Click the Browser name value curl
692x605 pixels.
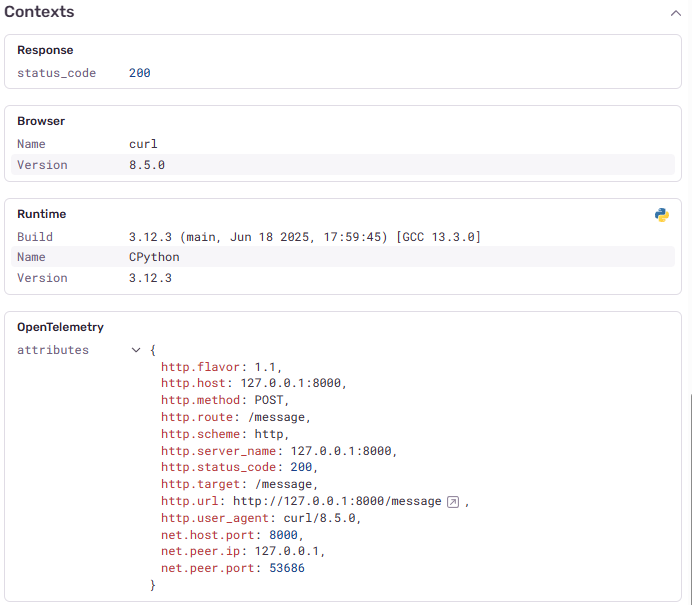(x=143, y=144)
